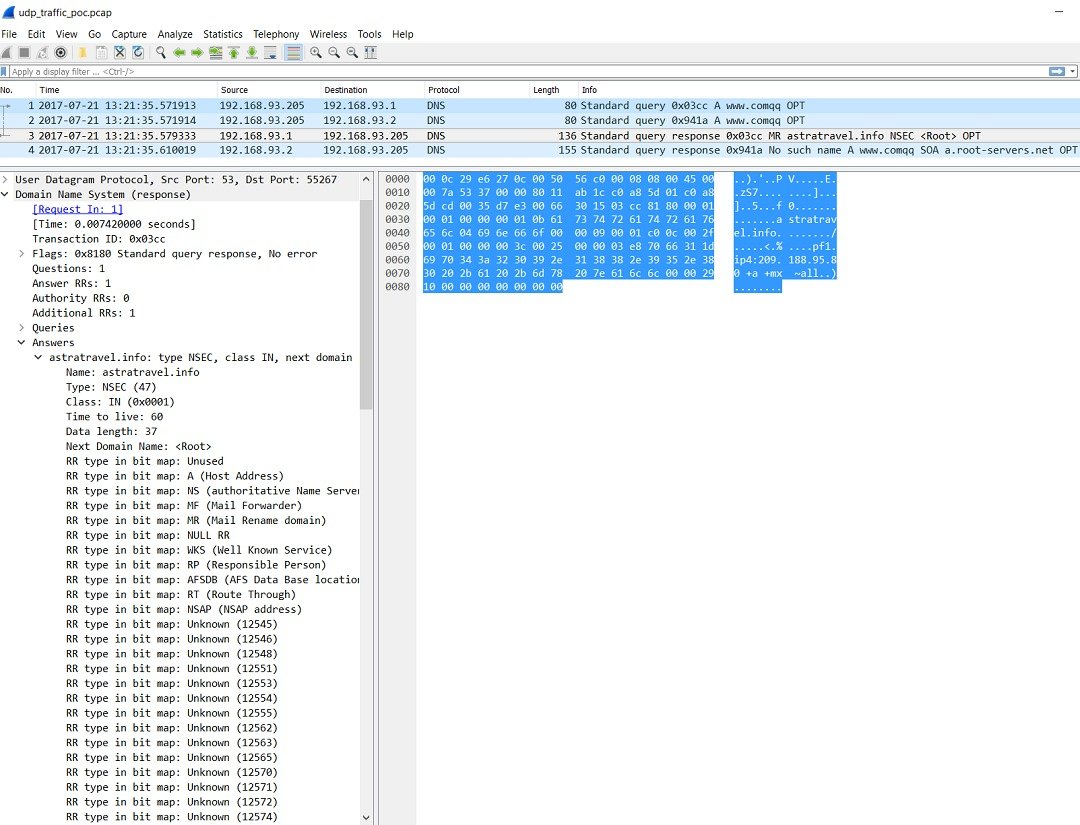
Task: Stop the running capture via toolbar square
Action: pyautogui.click(x=24, y=52)
